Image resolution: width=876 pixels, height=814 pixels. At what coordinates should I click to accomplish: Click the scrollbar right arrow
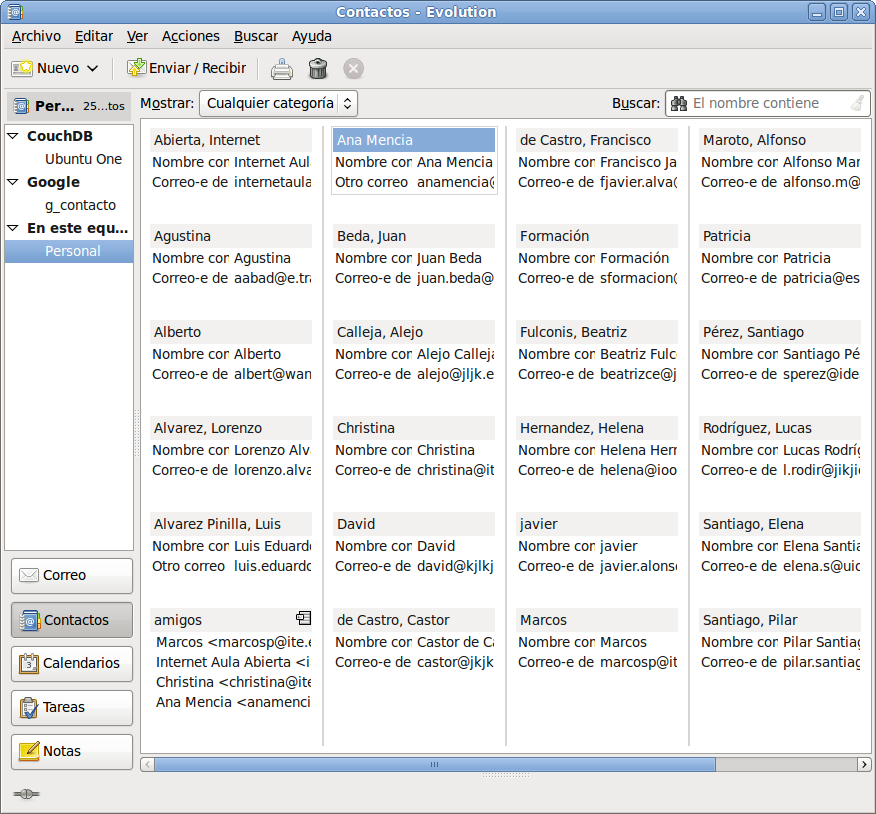[x=864, y=764]
